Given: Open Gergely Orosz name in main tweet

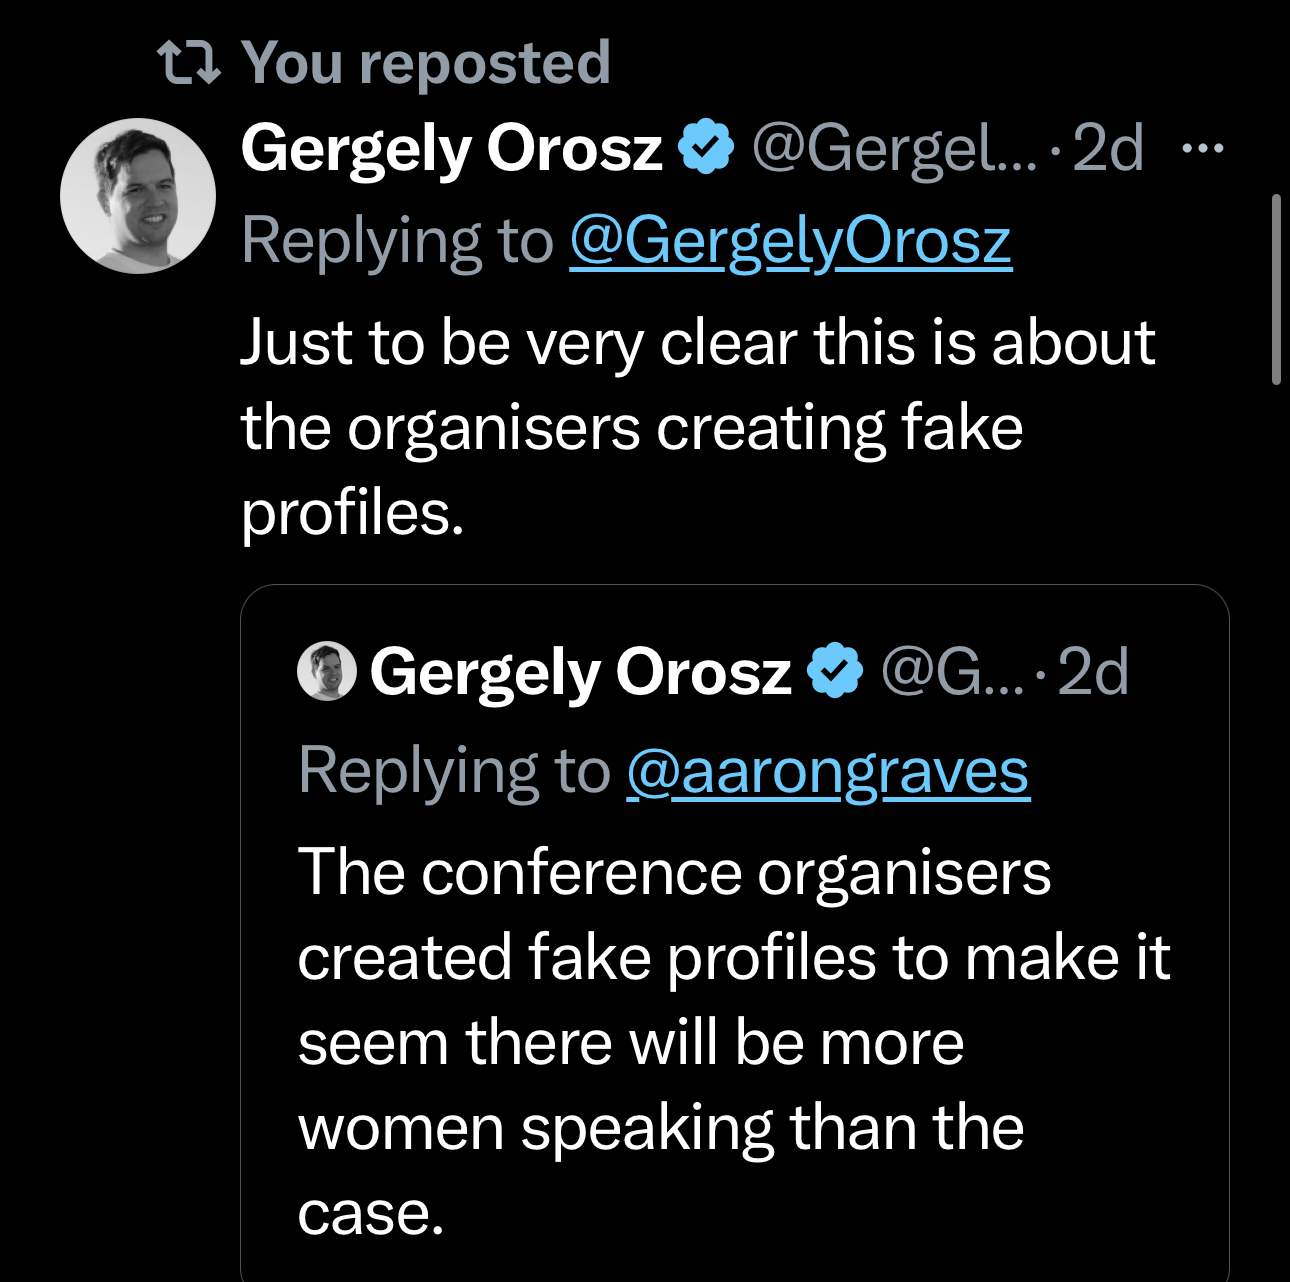Looking at the screenshot, I should pyautogui.click(x=451, y=149).
